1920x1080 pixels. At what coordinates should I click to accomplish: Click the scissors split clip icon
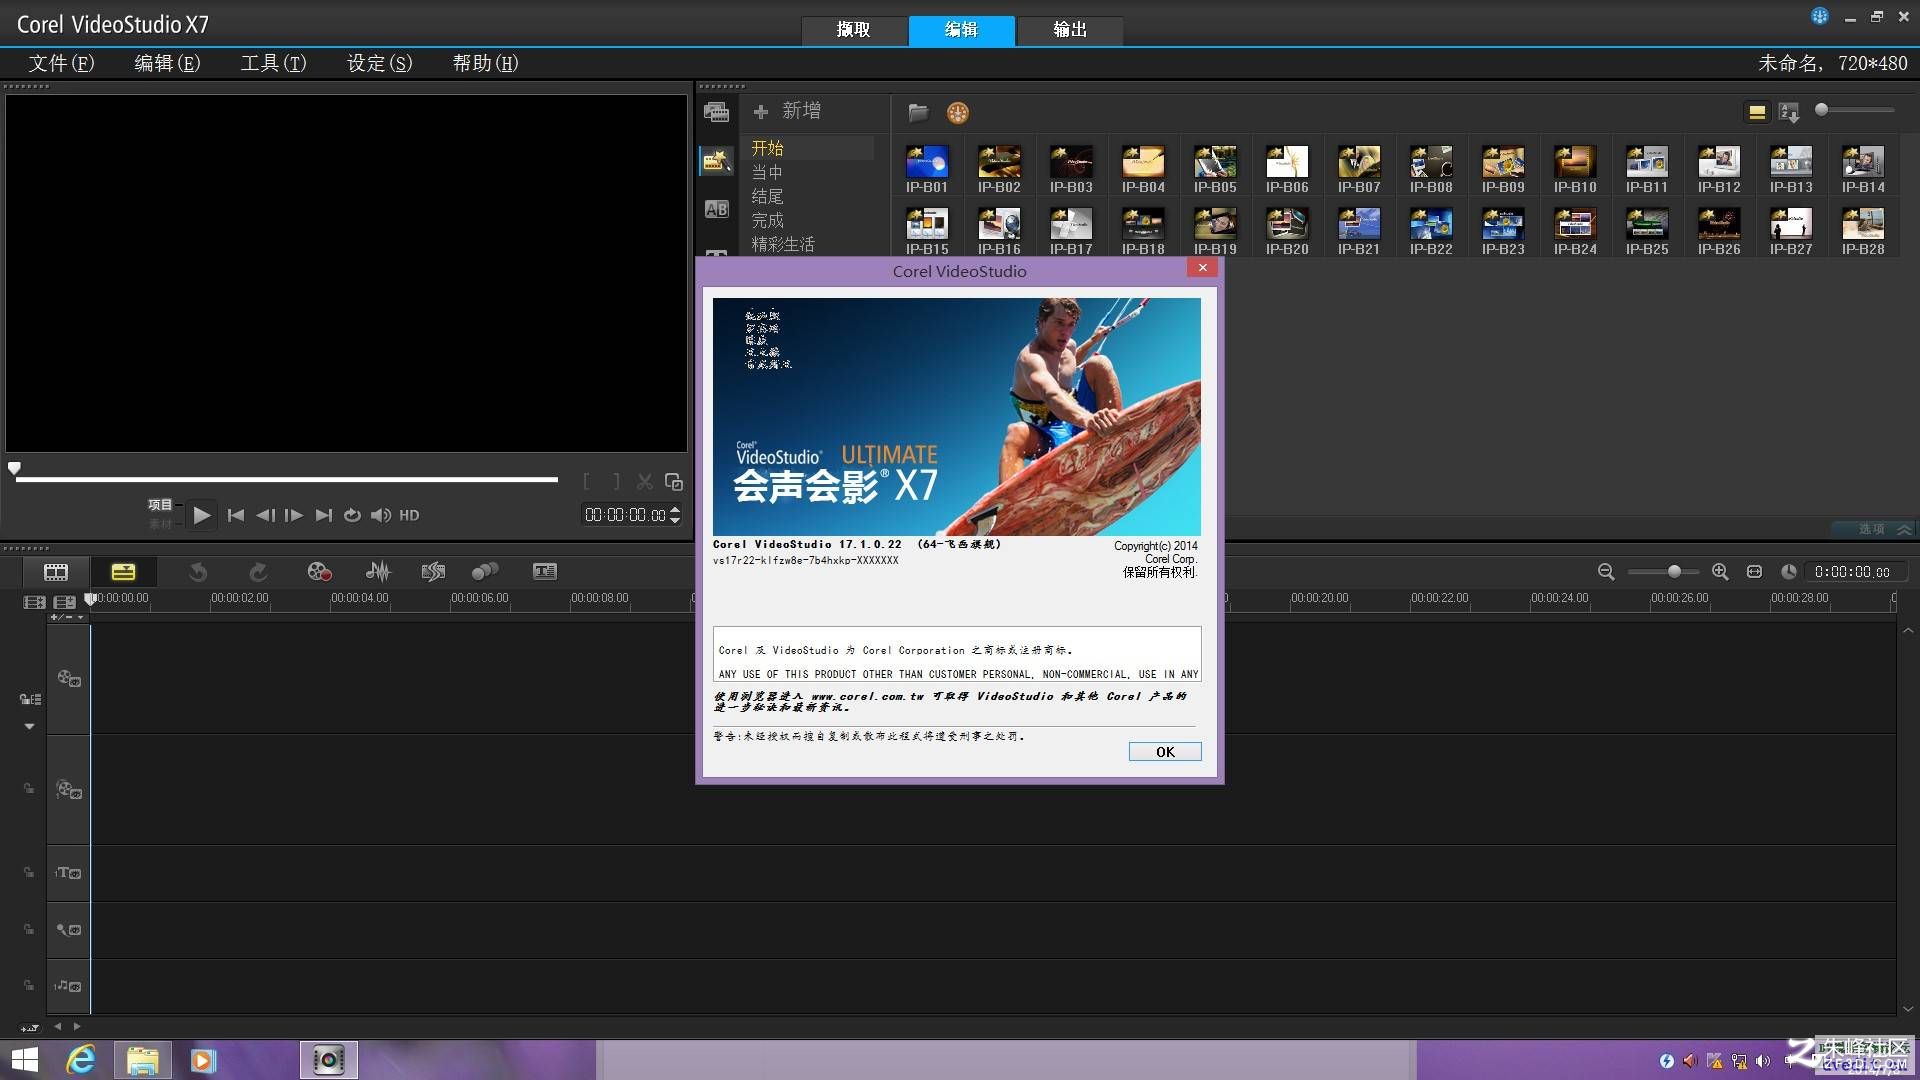click(645, 482)
